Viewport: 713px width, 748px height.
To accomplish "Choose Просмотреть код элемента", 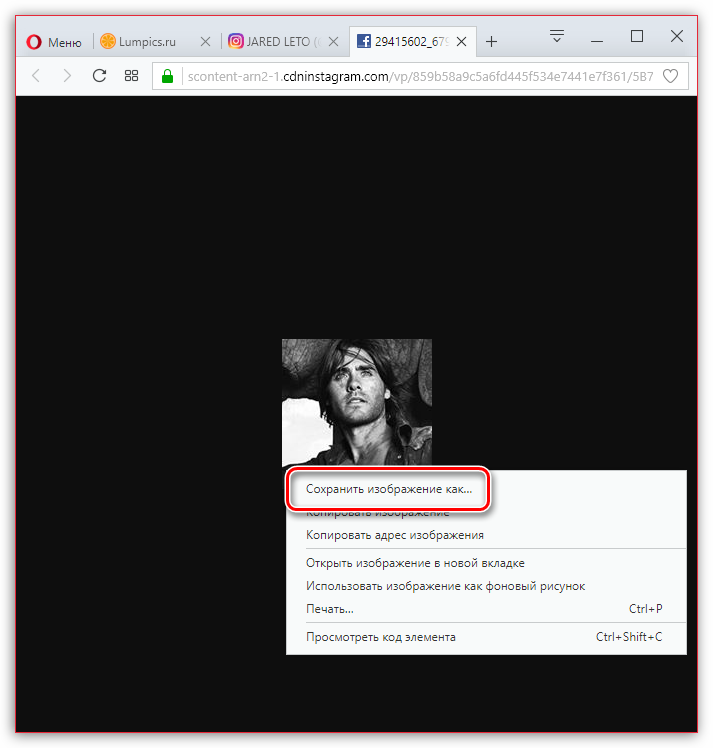I will [x=486, y=637].
